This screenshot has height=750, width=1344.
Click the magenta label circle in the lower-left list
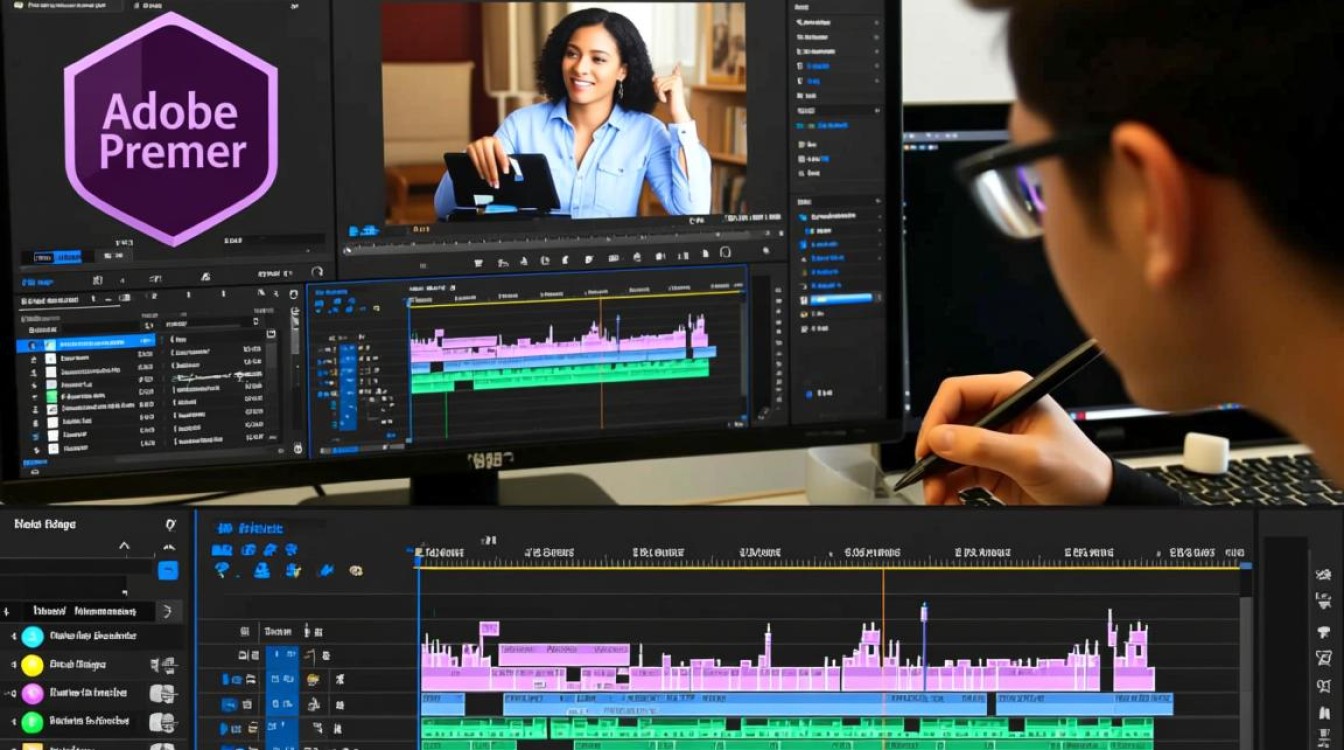tap(33, 693)
